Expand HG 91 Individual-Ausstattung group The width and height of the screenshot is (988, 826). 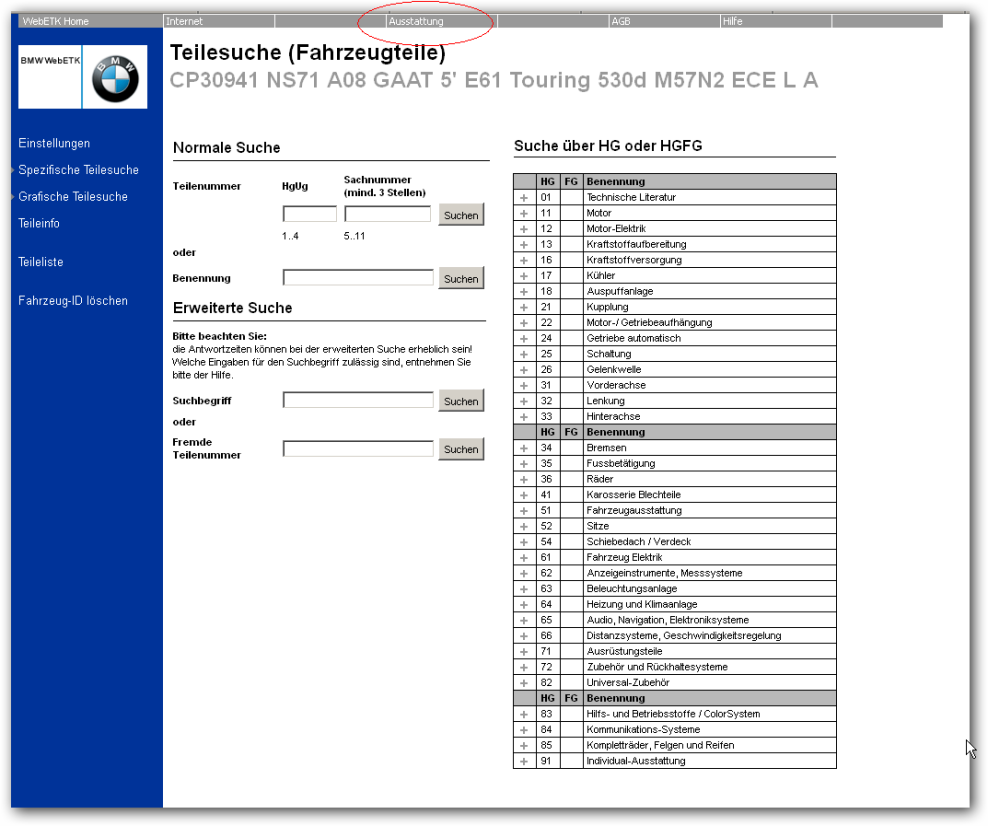(524, 762)
